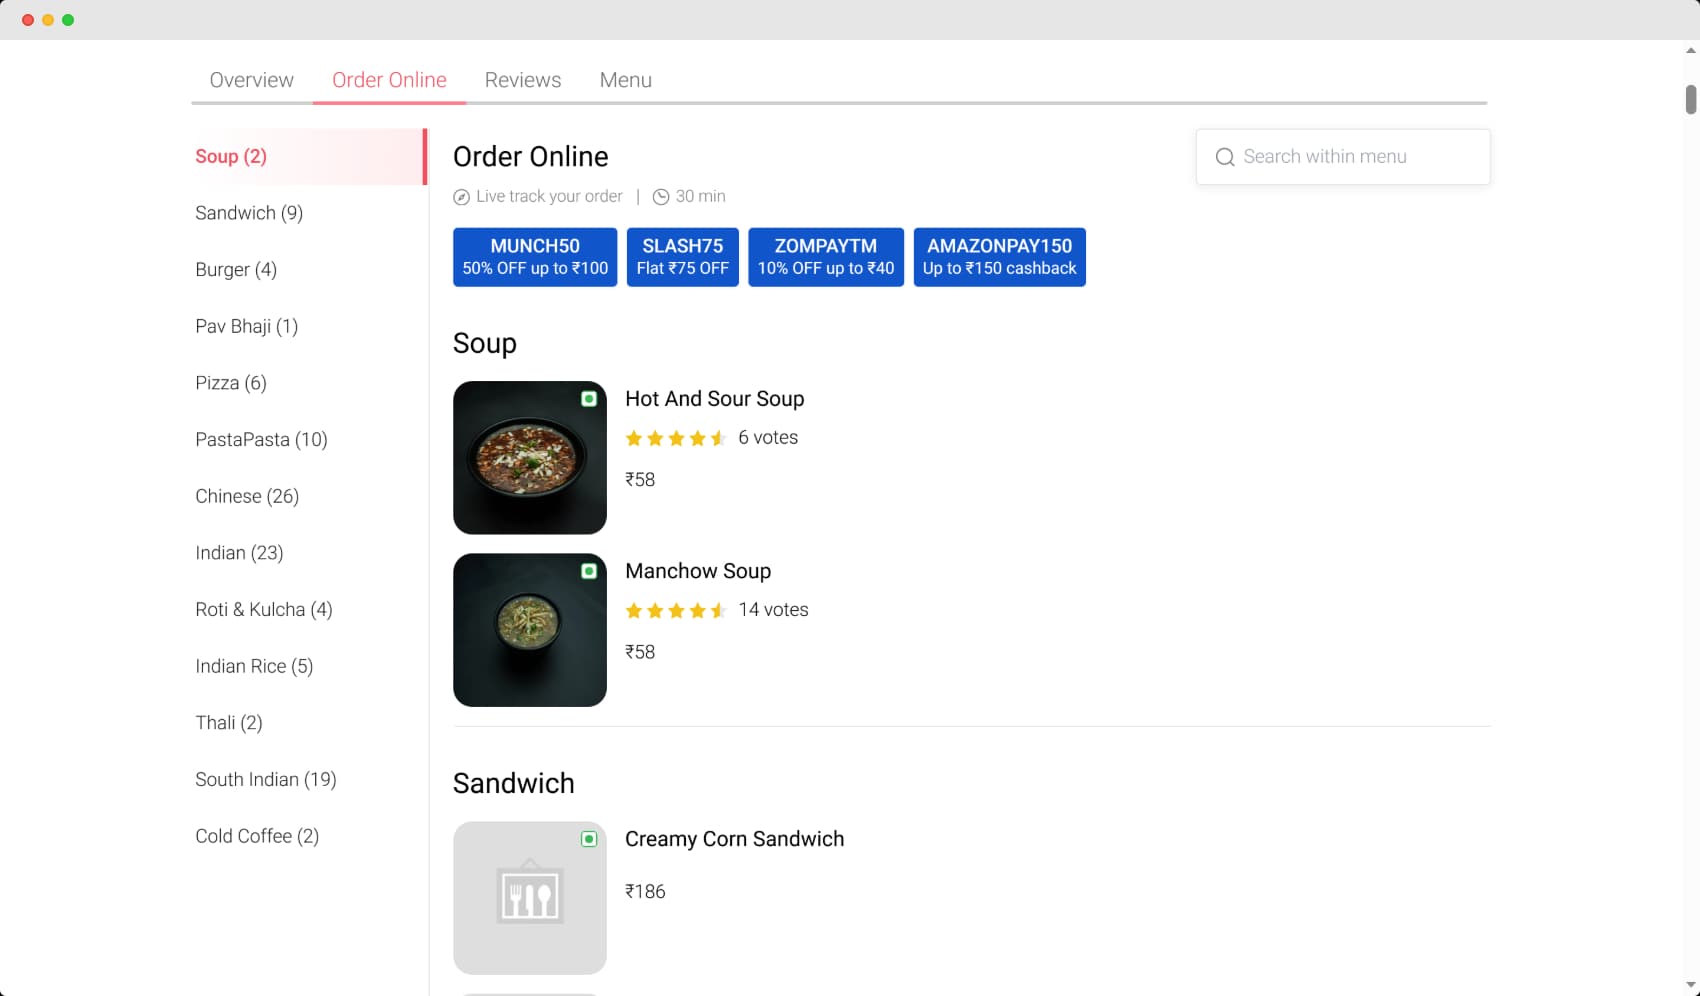Image resolution: width=1700 pixels, height=996 pixels.
Task: Click the Sandwich section heading
Action: (514, 783)
